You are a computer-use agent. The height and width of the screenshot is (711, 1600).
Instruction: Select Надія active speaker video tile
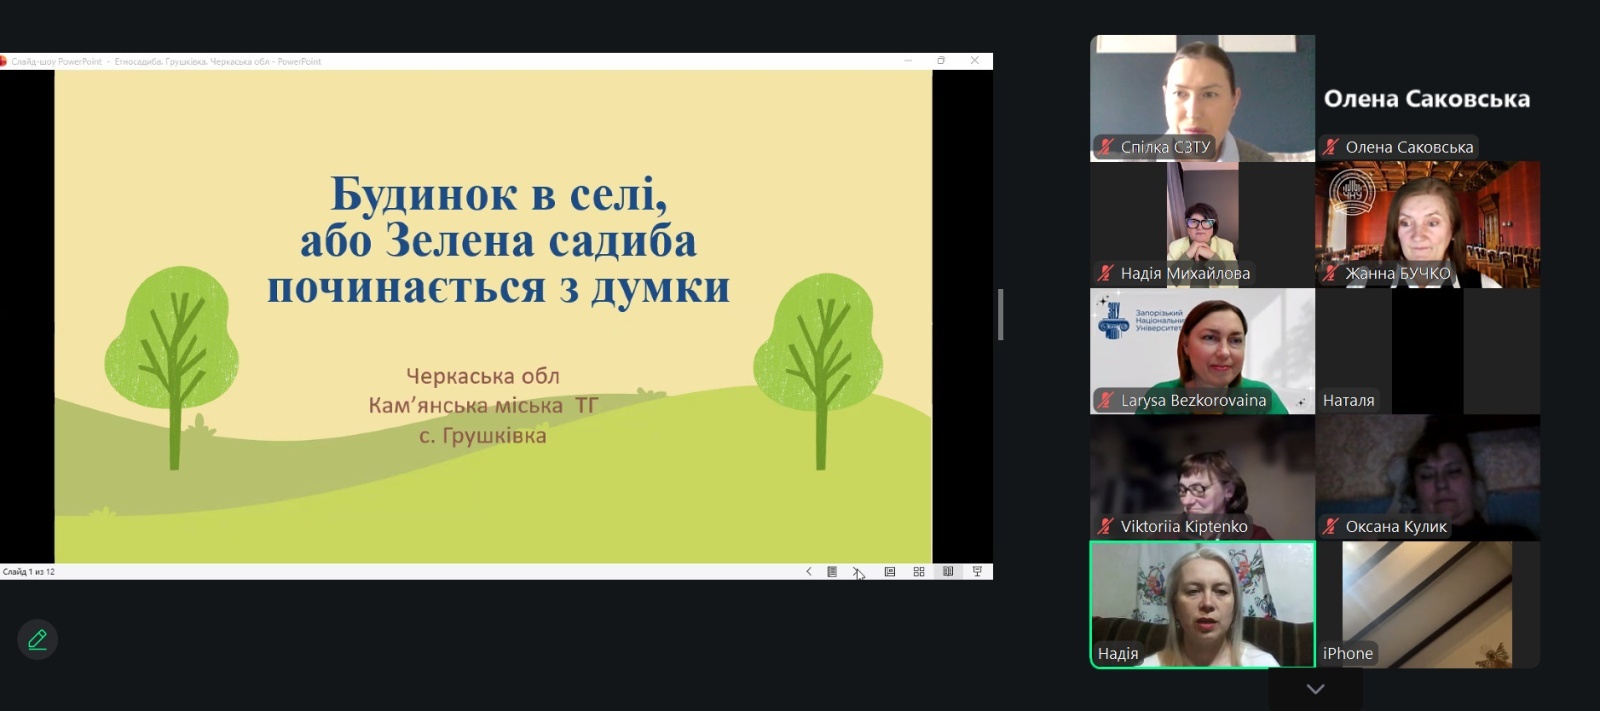click(x=1202, y=604)
